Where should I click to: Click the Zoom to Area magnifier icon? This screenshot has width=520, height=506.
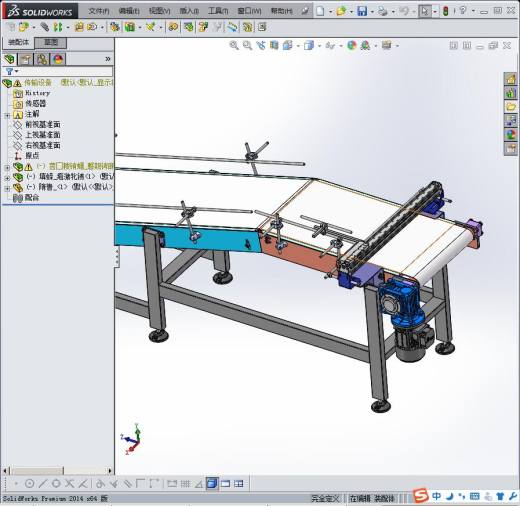coord(247,45)
